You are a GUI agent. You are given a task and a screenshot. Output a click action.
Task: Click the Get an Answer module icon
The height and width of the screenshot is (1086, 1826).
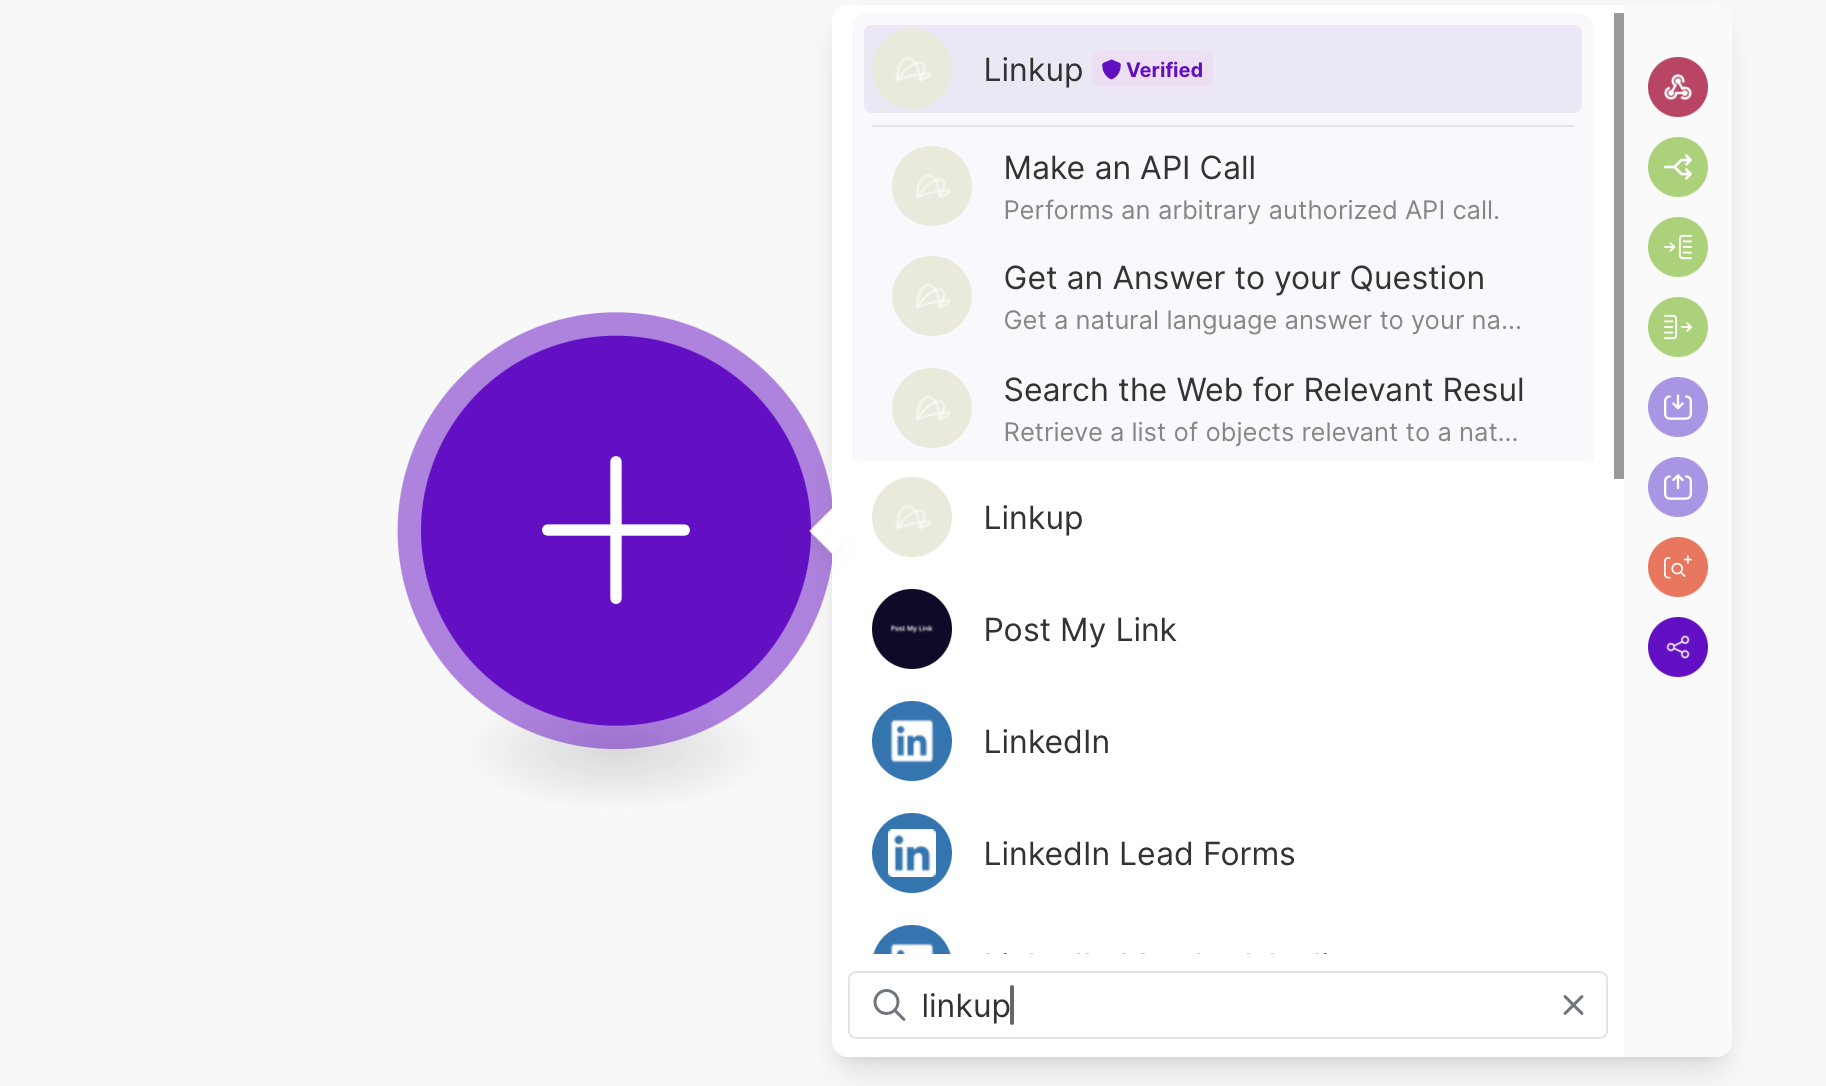point(932,296)
